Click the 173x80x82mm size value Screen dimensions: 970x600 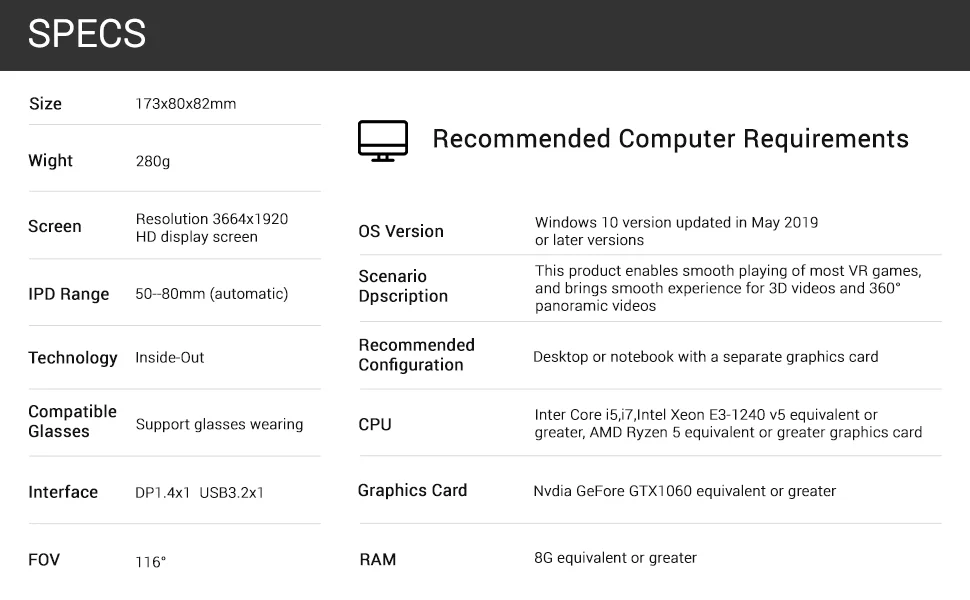point(185,104)
